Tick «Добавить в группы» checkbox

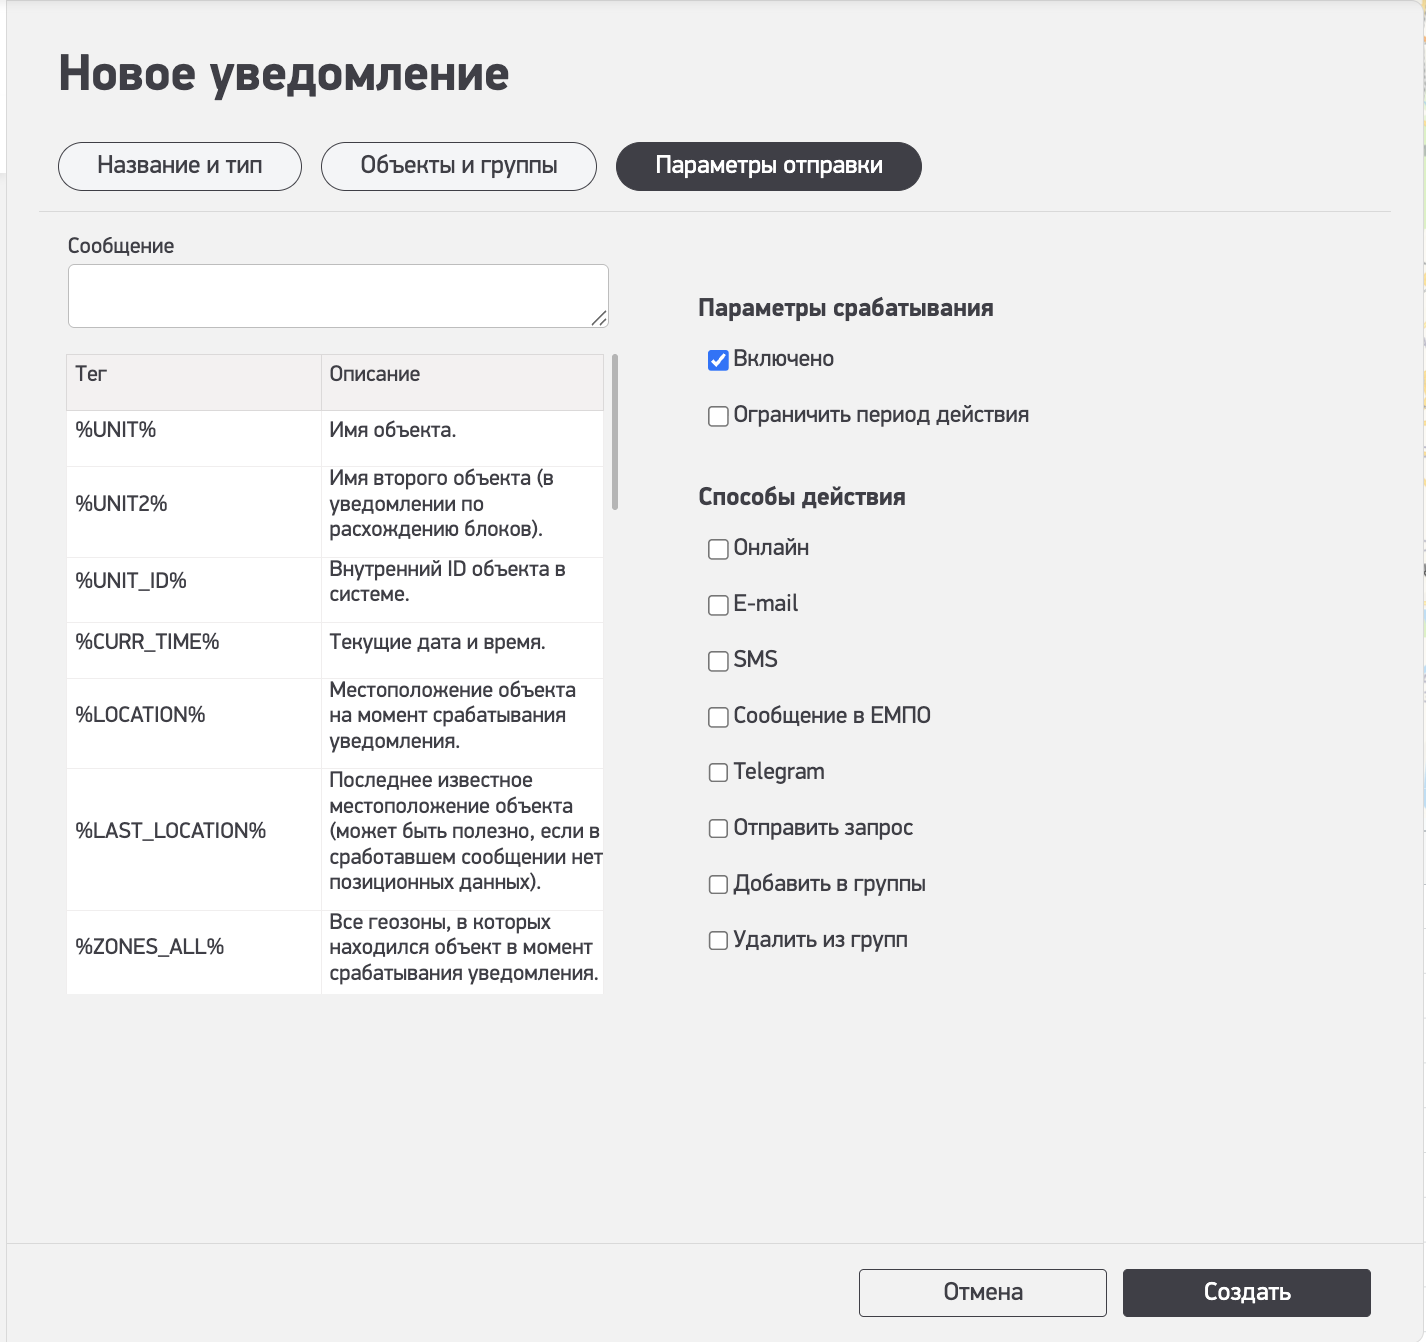click(x=718, y=885)
